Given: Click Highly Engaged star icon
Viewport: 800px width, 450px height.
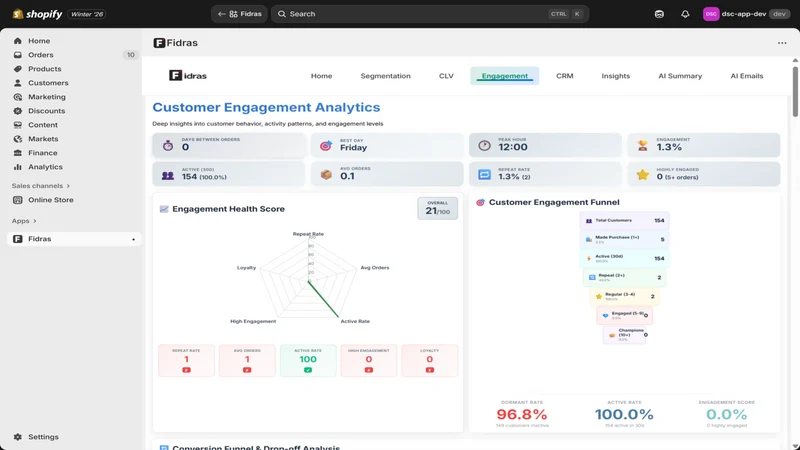Looking at the screenshot, I should (x=642, y=175).
